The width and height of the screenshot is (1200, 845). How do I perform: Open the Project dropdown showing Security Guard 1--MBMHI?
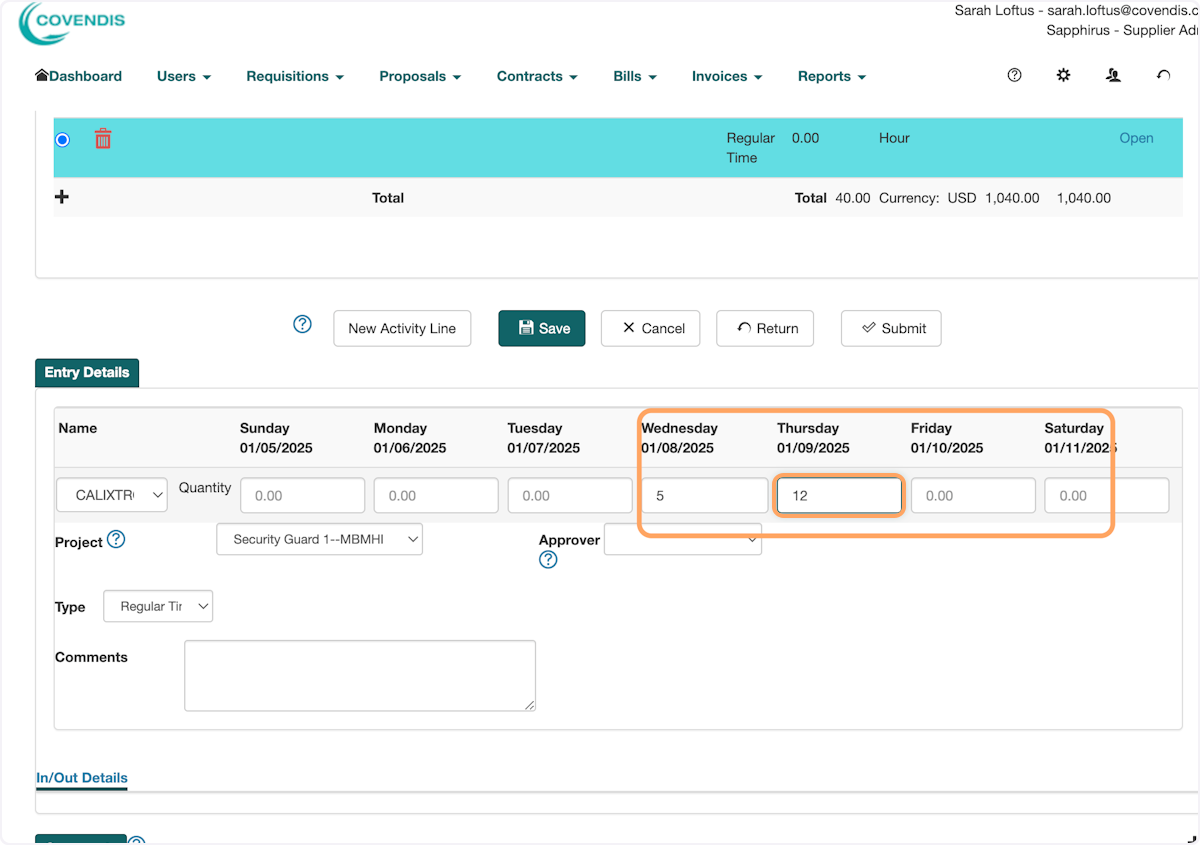(x=319, y=539)
